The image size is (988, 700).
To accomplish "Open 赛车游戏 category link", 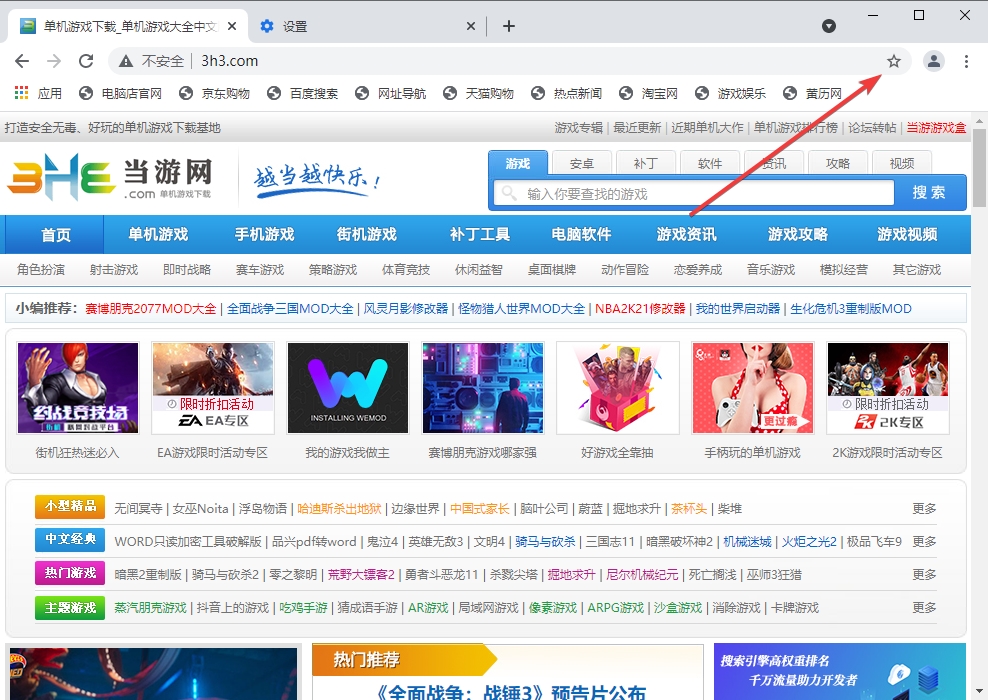I will pos(260,270).
